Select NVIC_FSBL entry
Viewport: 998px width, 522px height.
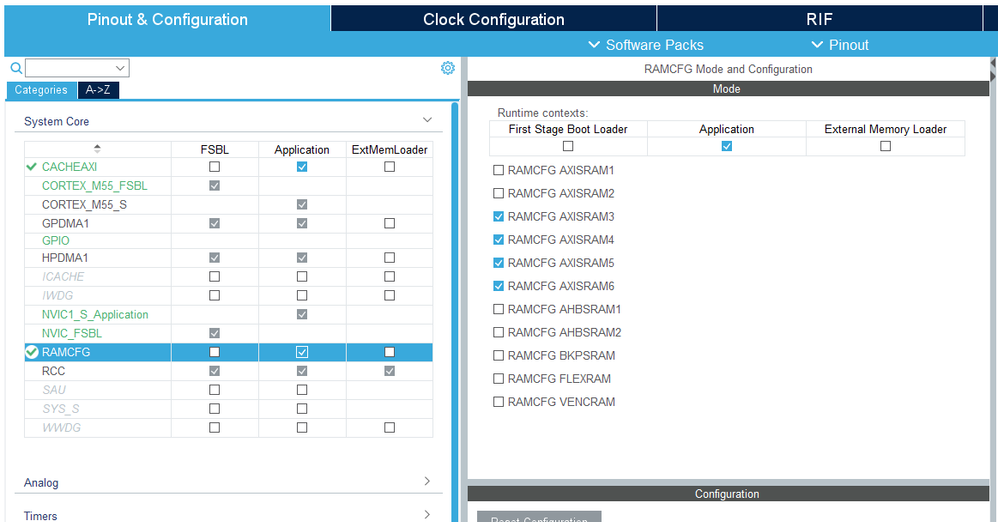click(71, 334)
